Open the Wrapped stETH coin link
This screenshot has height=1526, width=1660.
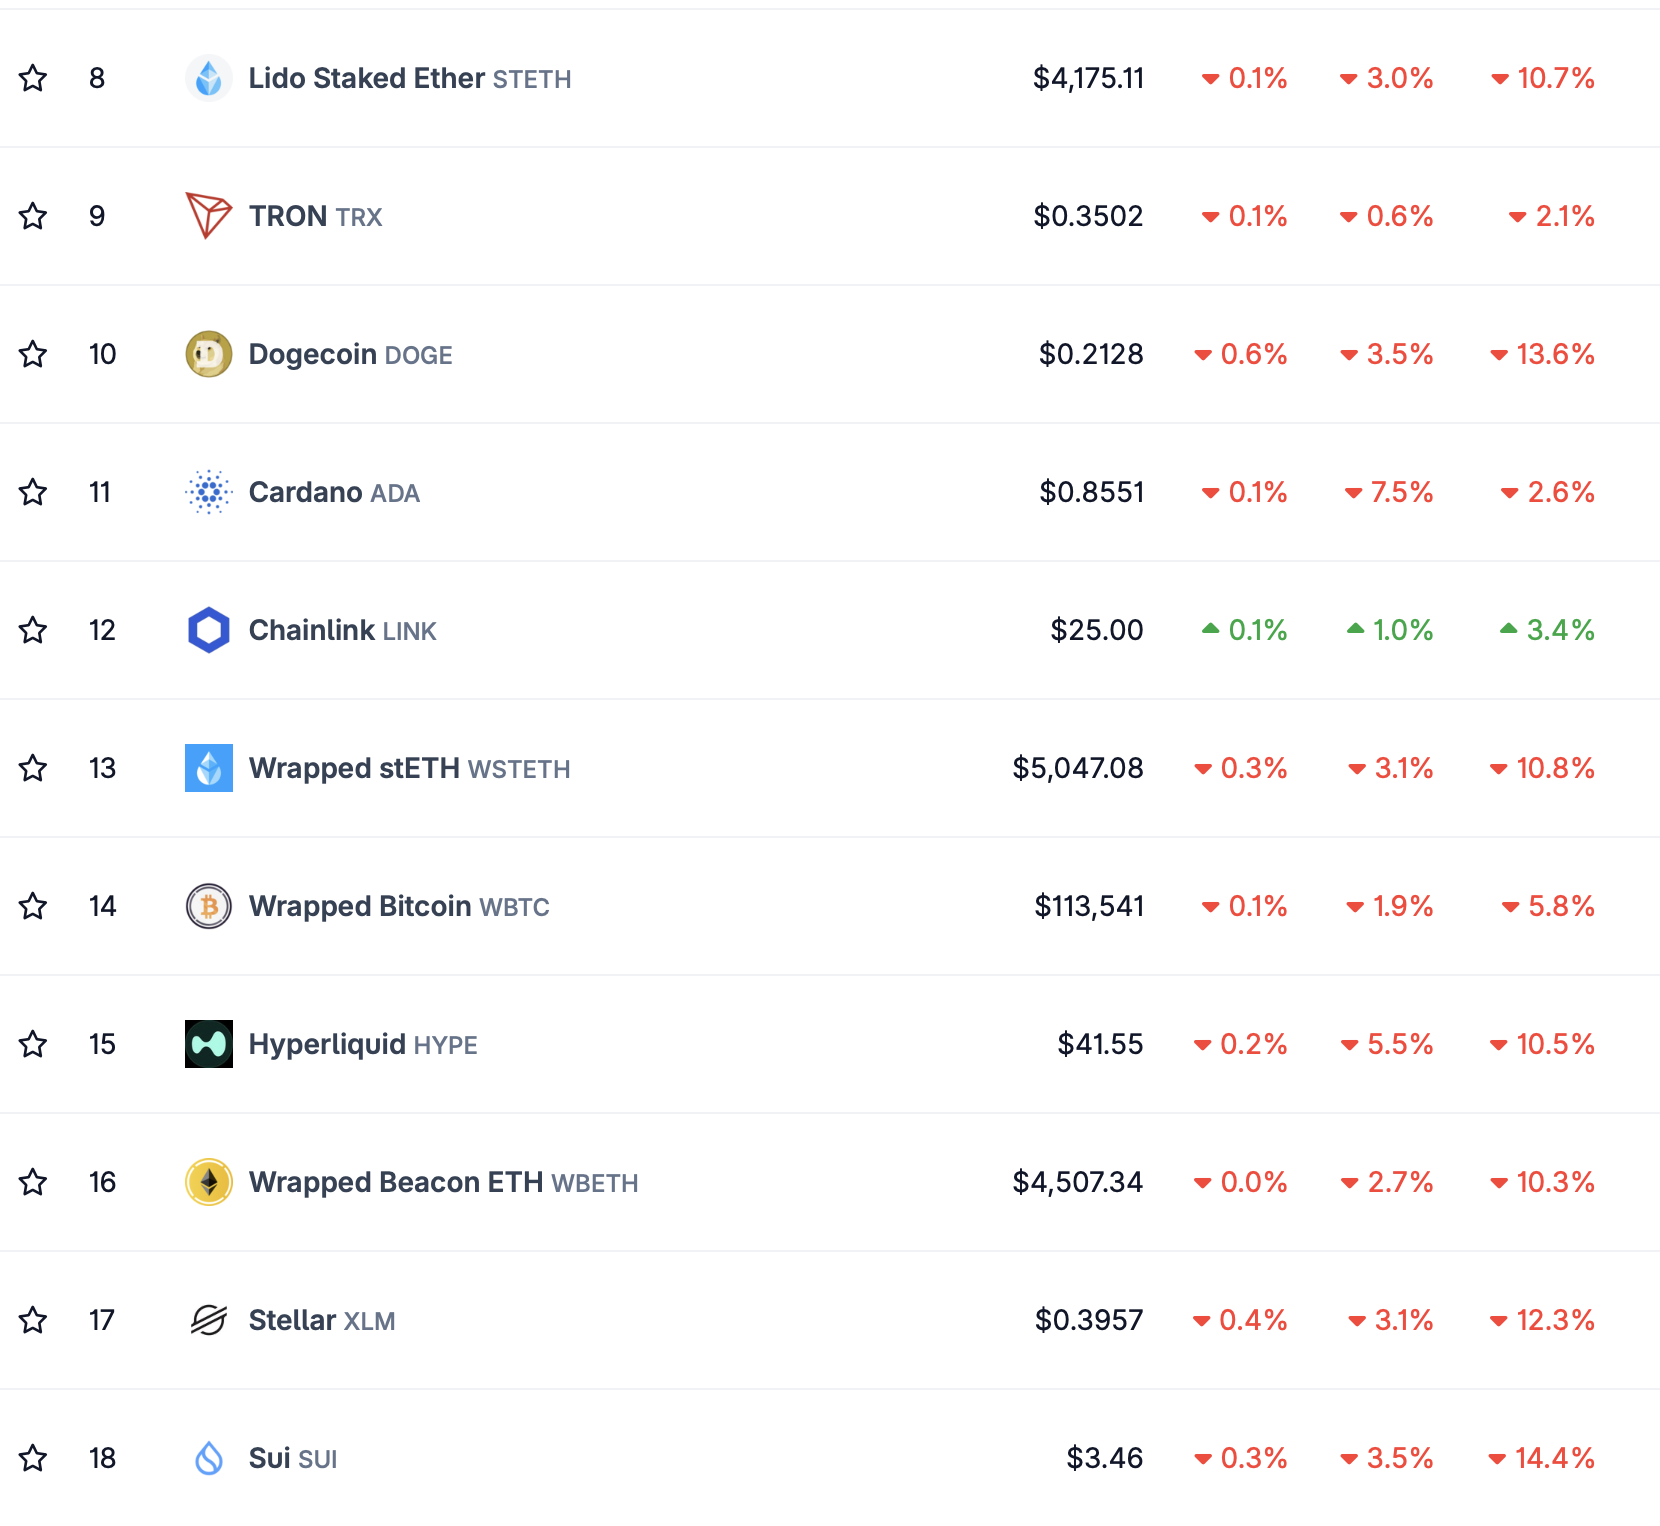[354, 768]
